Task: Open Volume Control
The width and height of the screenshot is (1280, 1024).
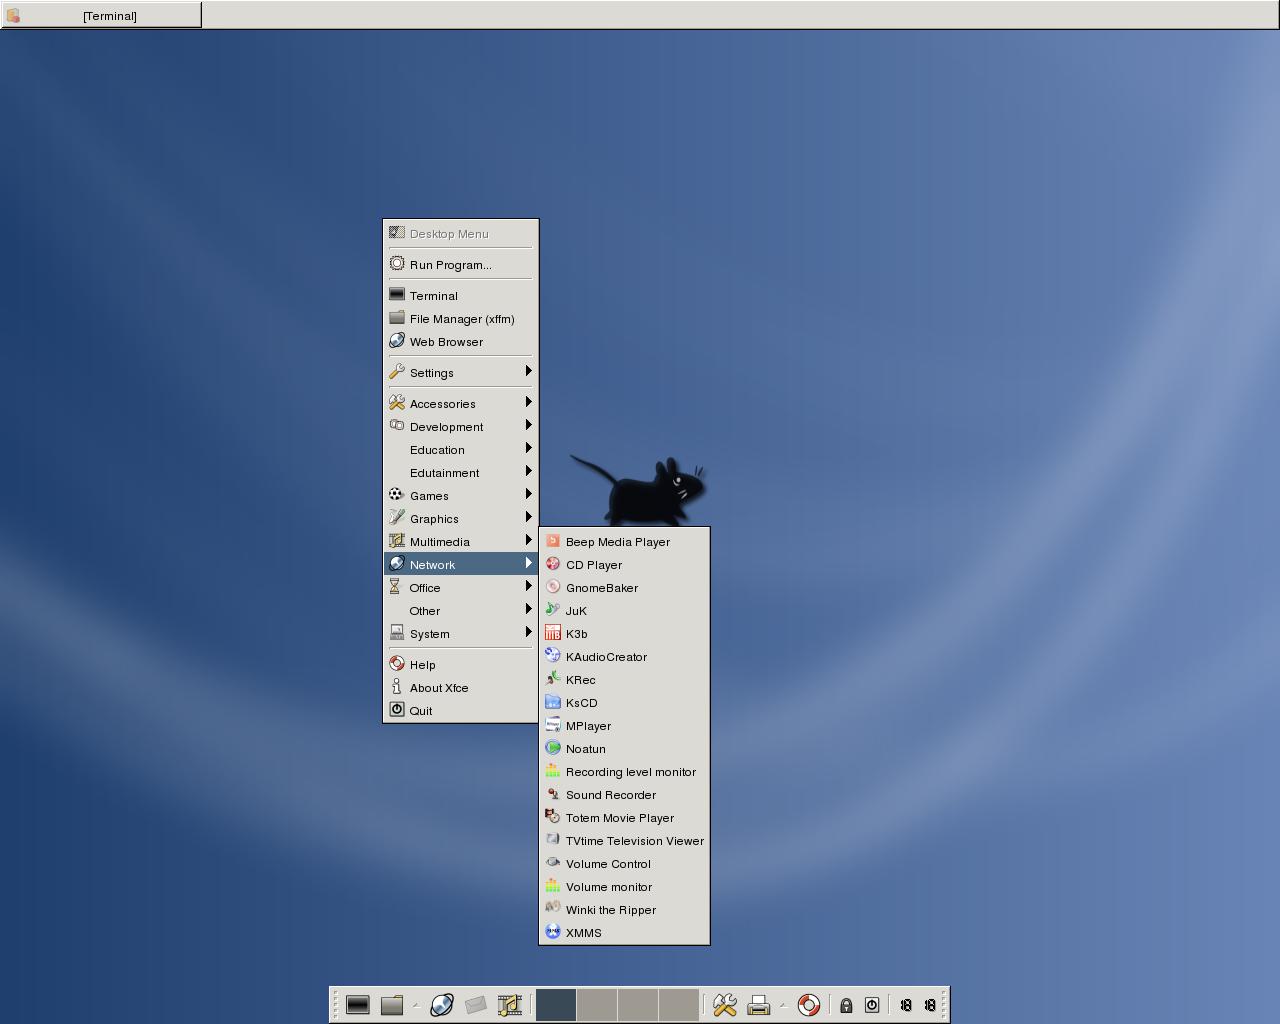Action: (624, 863)
